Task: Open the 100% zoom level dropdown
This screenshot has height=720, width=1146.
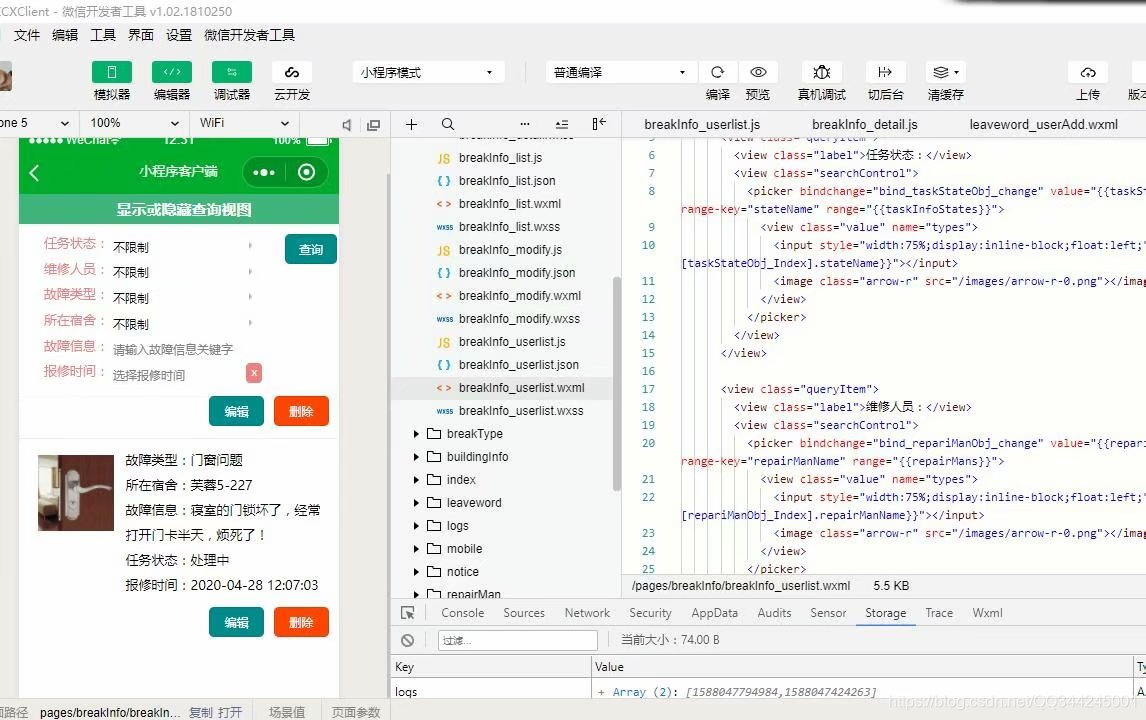Action: click(x=134, y=123)
